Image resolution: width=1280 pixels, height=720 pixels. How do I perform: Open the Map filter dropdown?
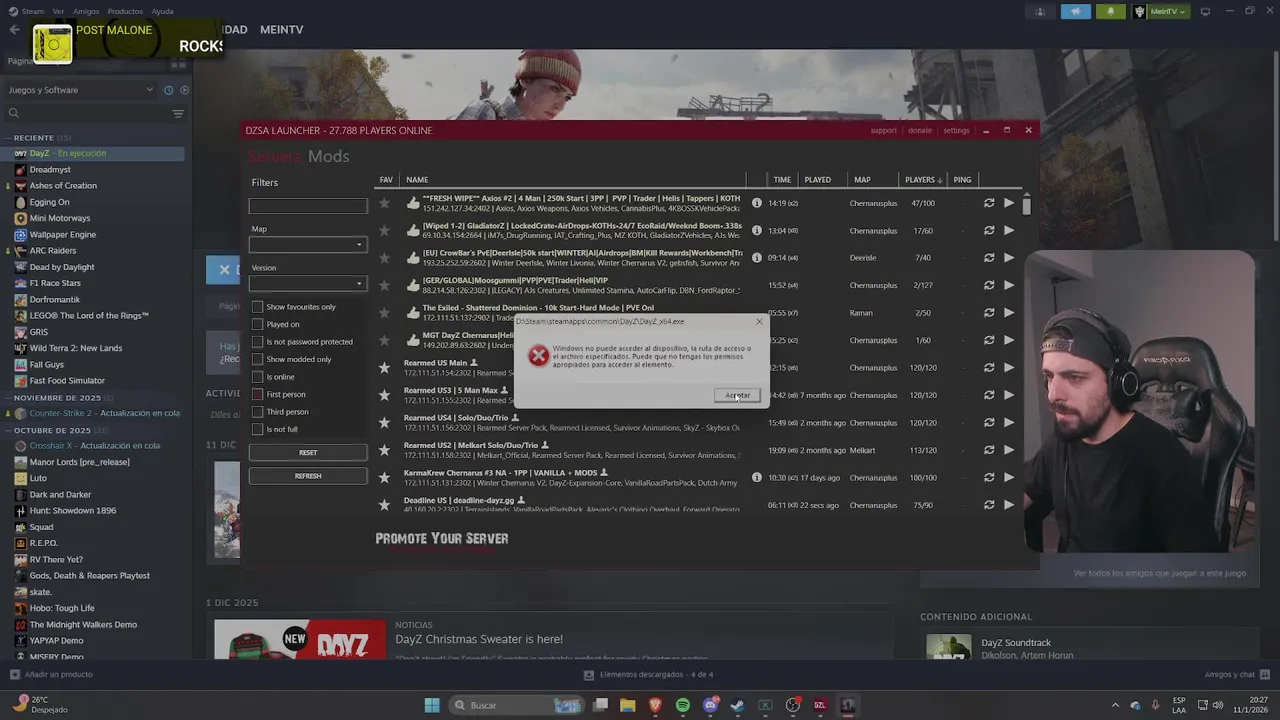pyautogui.click(x=308, y=245)
